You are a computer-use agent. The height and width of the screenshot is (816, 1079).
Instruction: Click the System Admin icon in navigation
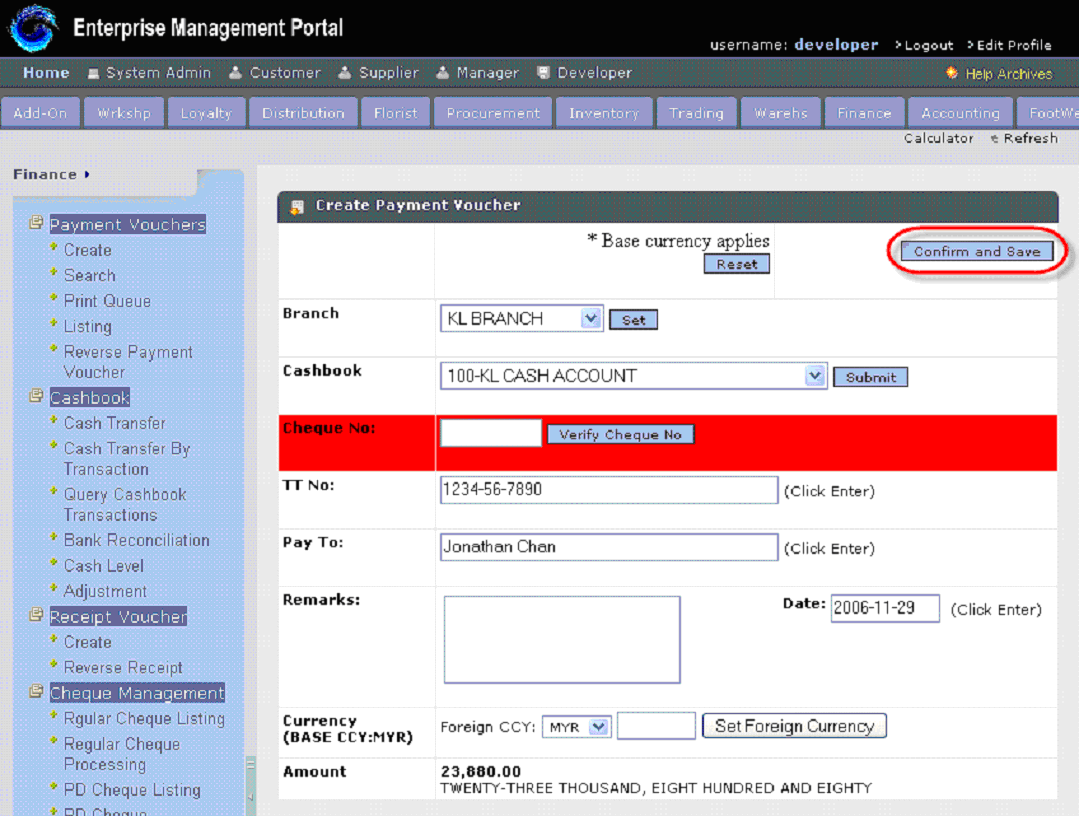point(94,73)
